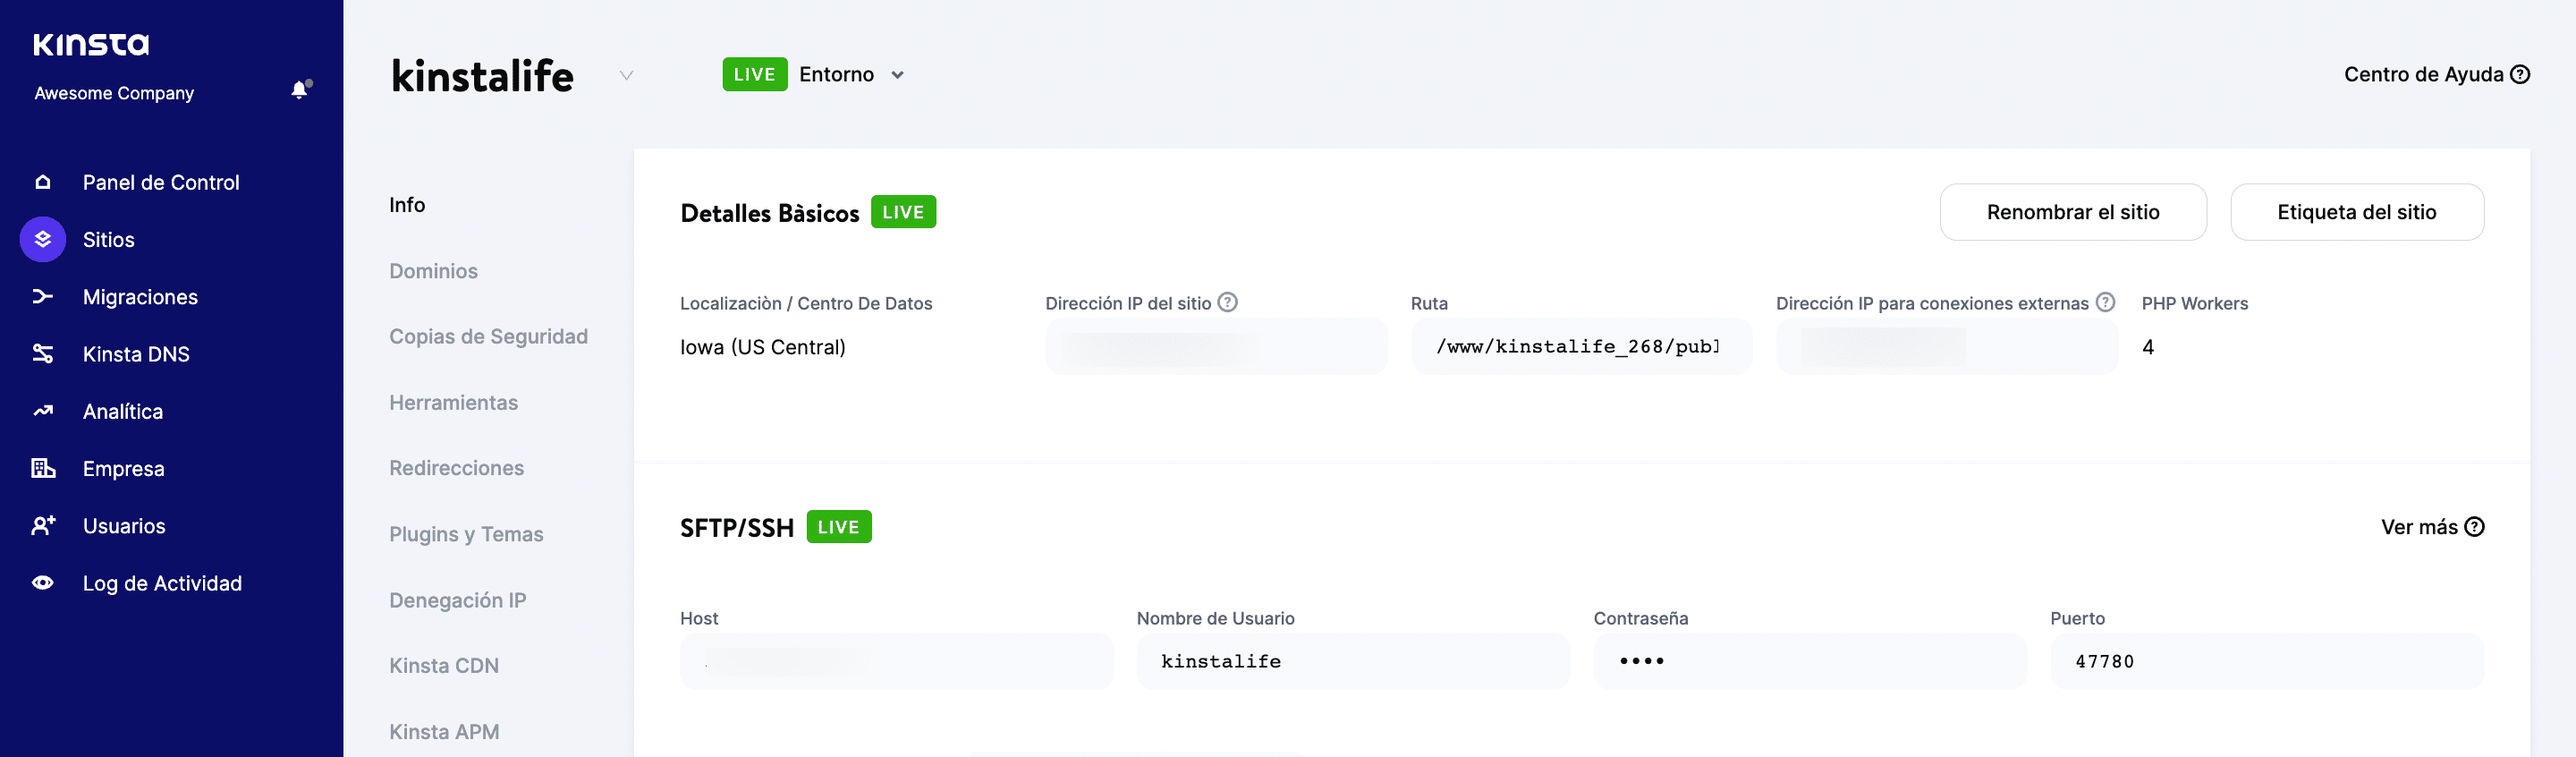Open Log de Actividad eye icon

42,583
